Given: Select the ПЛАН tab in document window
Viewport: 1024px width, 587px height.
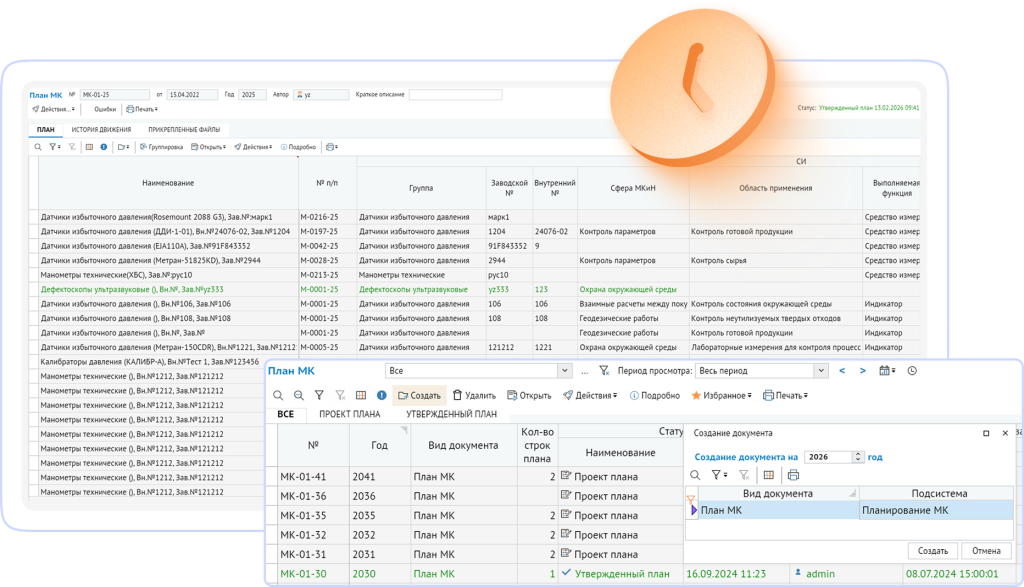Looking at the screenshot, I should pos(46,129).
